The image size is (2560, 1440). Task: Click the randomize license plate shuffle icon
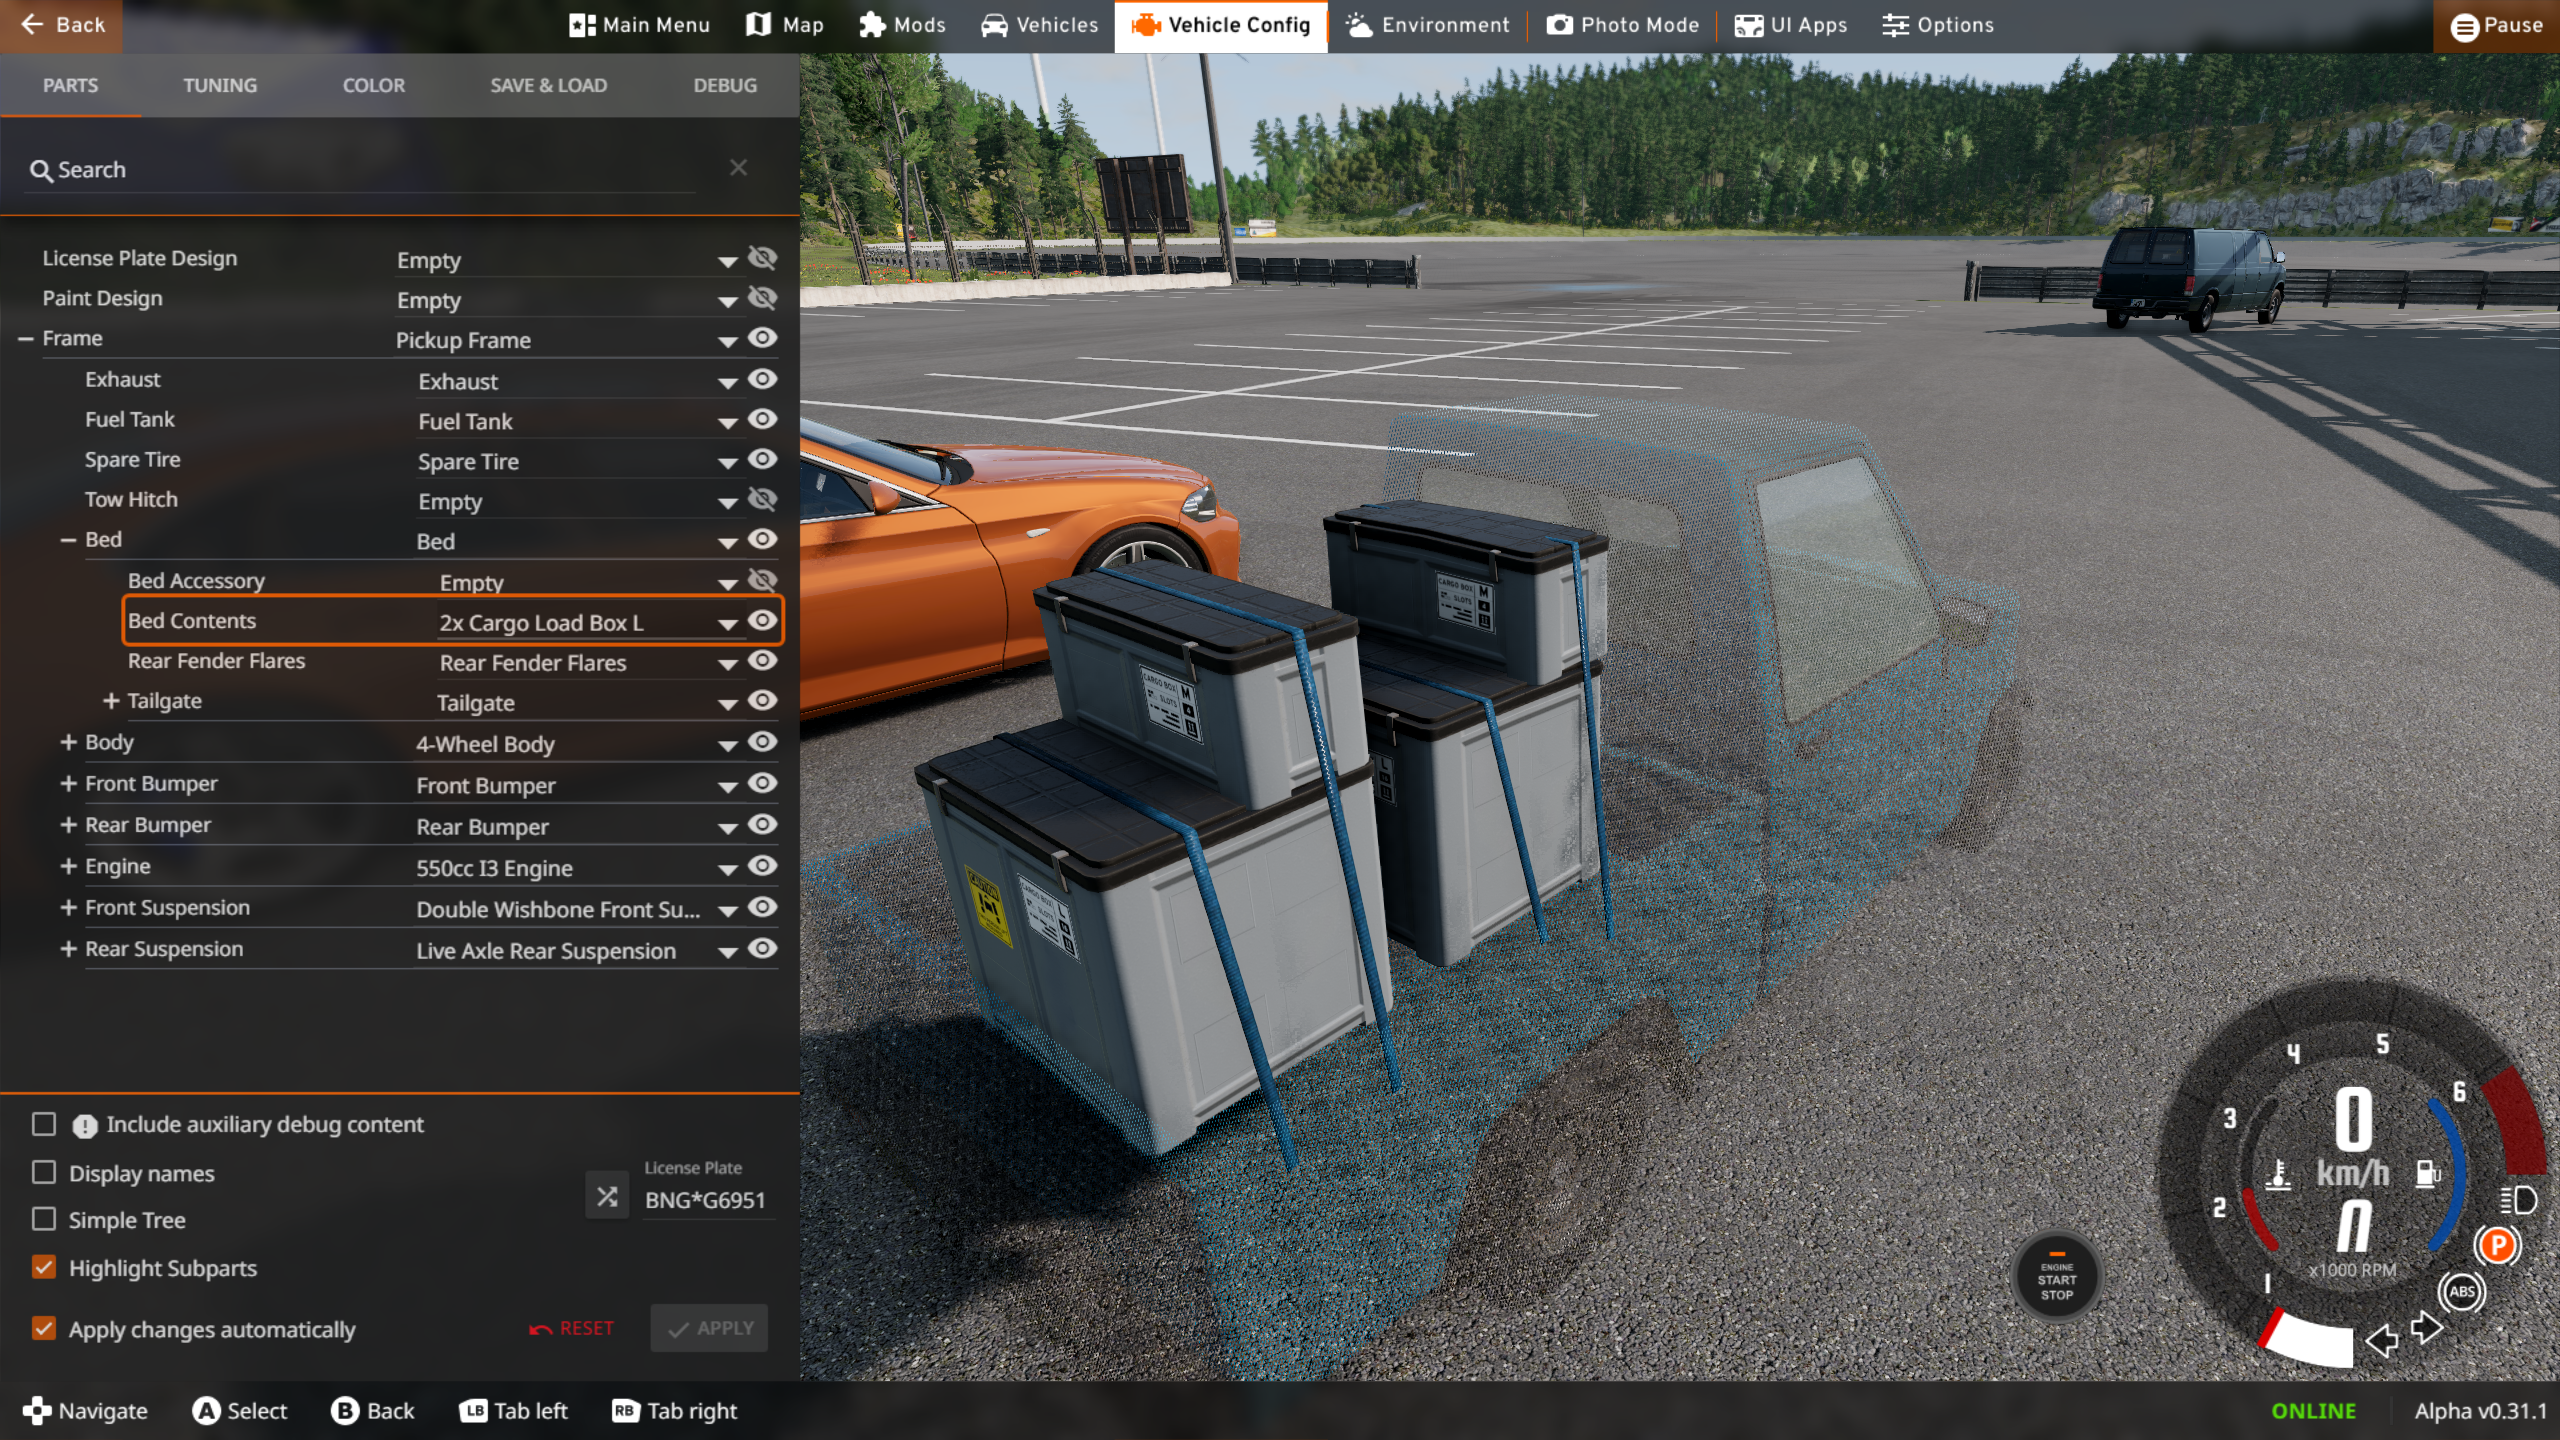click(607, 1196)
